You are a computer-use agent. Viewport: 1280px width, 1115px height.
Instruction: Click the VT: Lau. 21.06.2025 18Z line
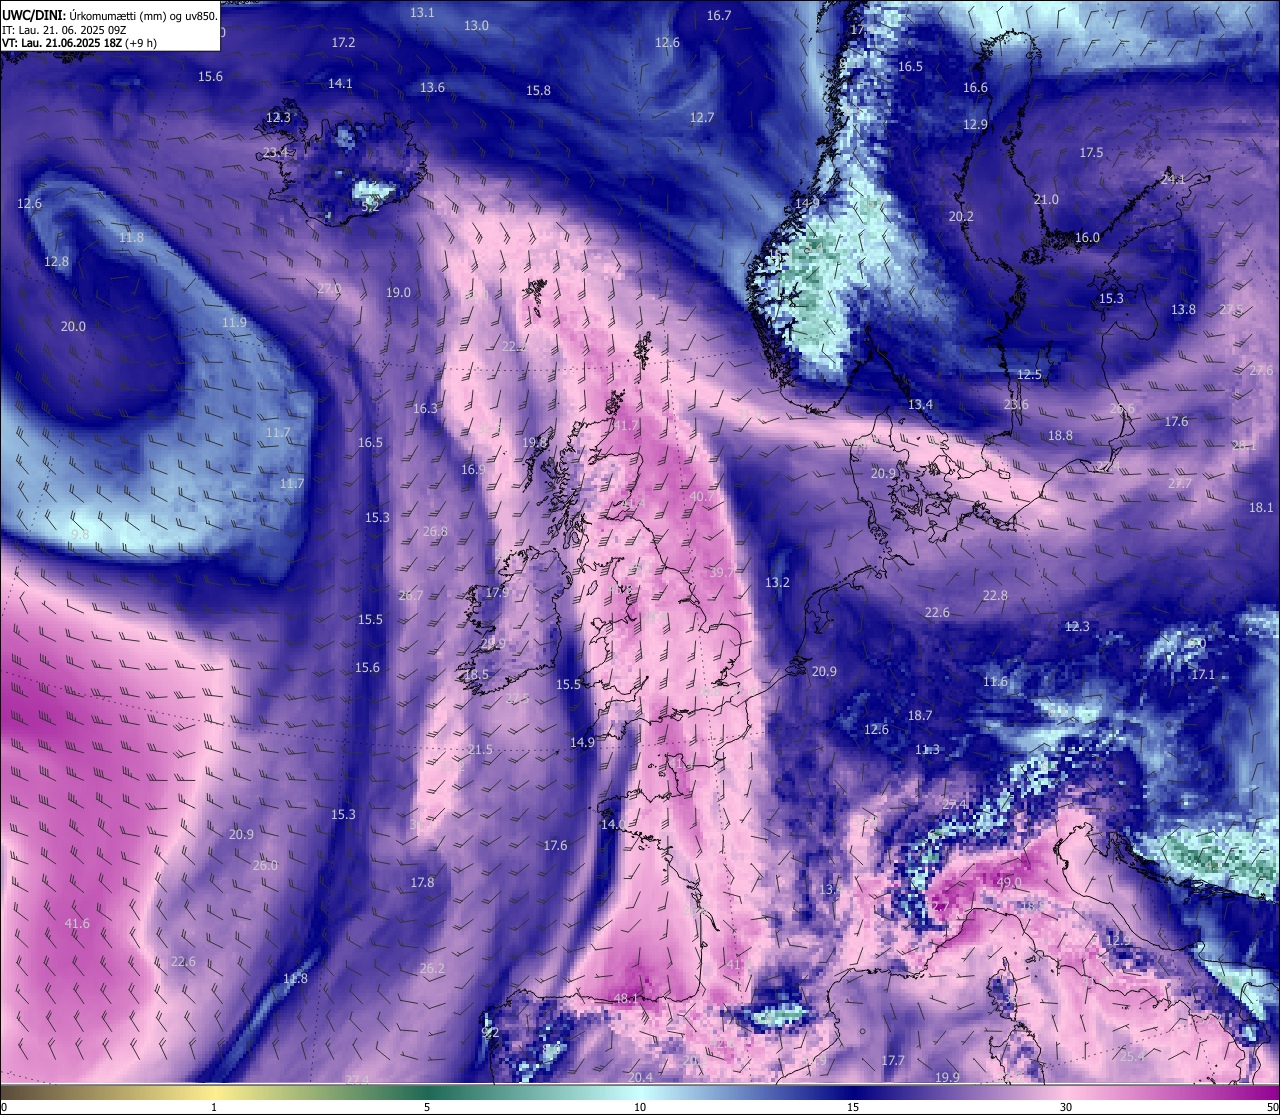pos(79,43)
